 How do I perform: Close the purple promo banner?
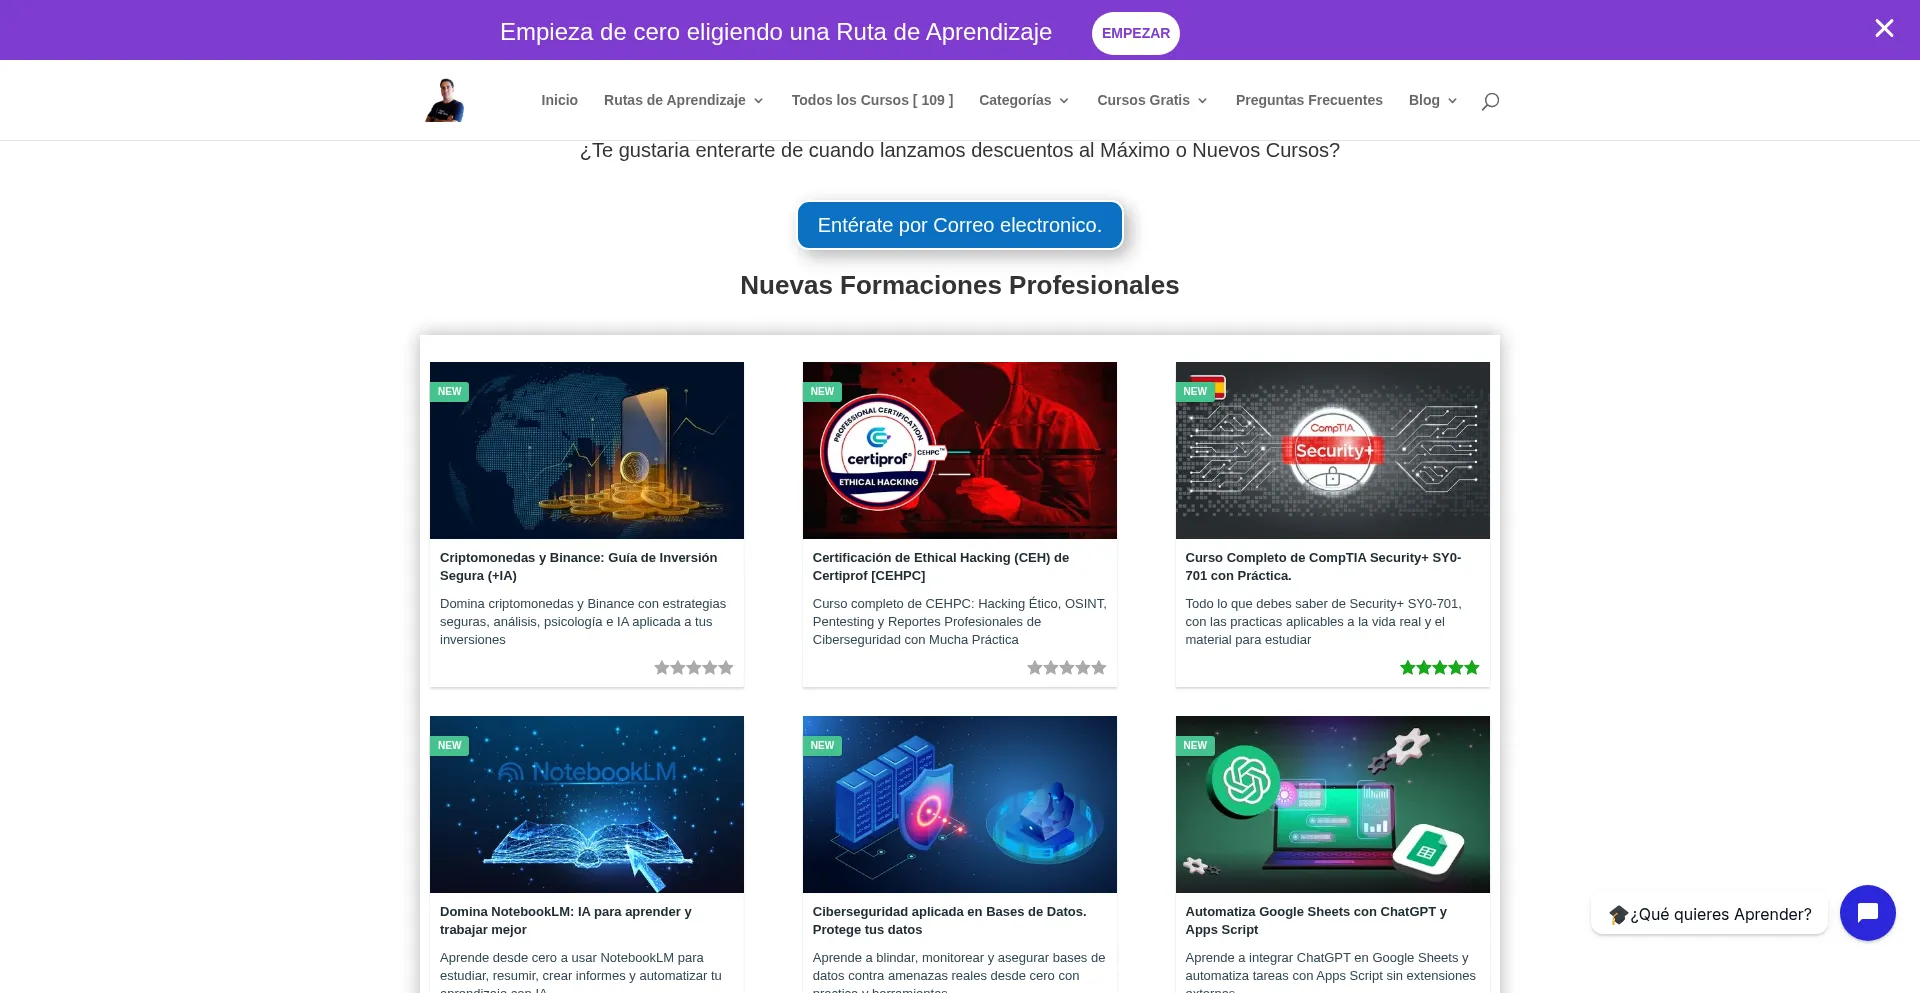click(1884, 28)
